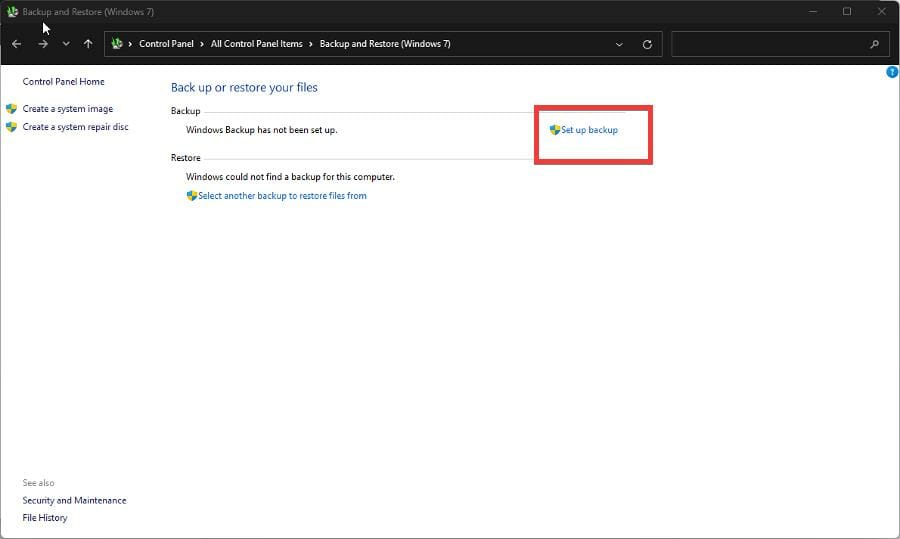The width and height of the screenshot is (900, 539).
Task: Go up one level with up arrow
Action: 88,44
